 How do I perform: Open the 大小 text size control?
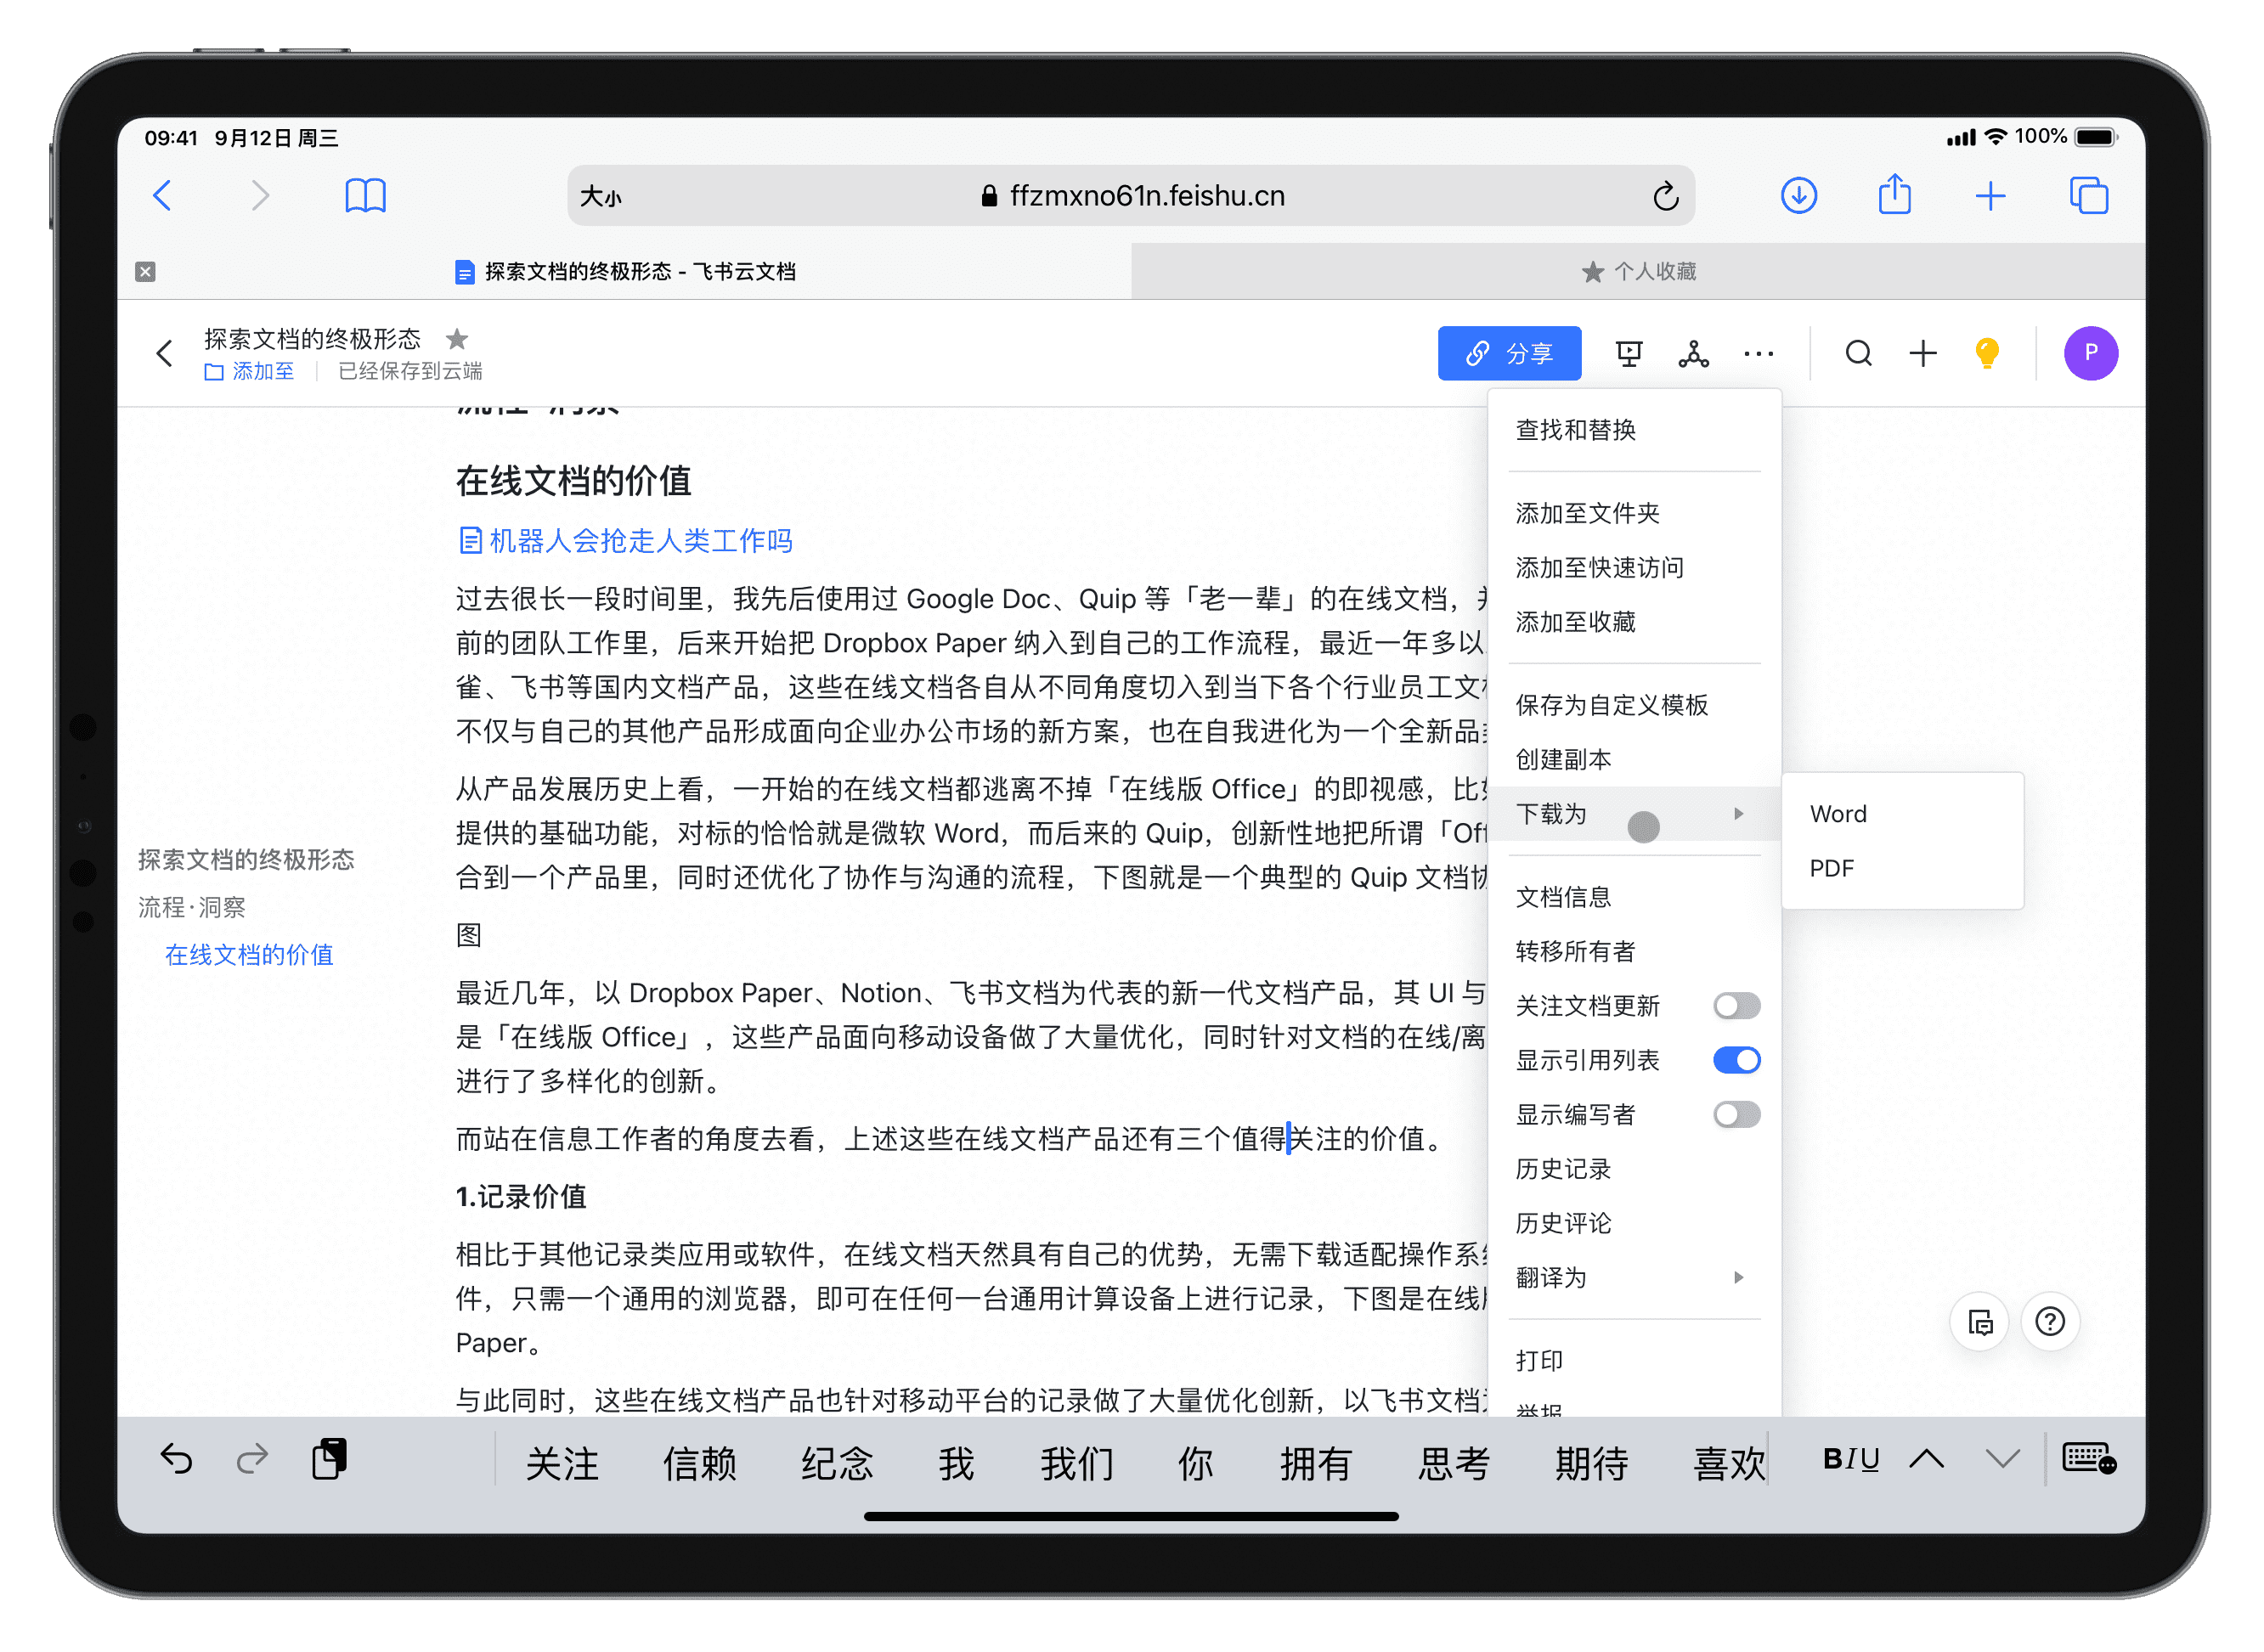pyautogui.click(x=600, y=197)
